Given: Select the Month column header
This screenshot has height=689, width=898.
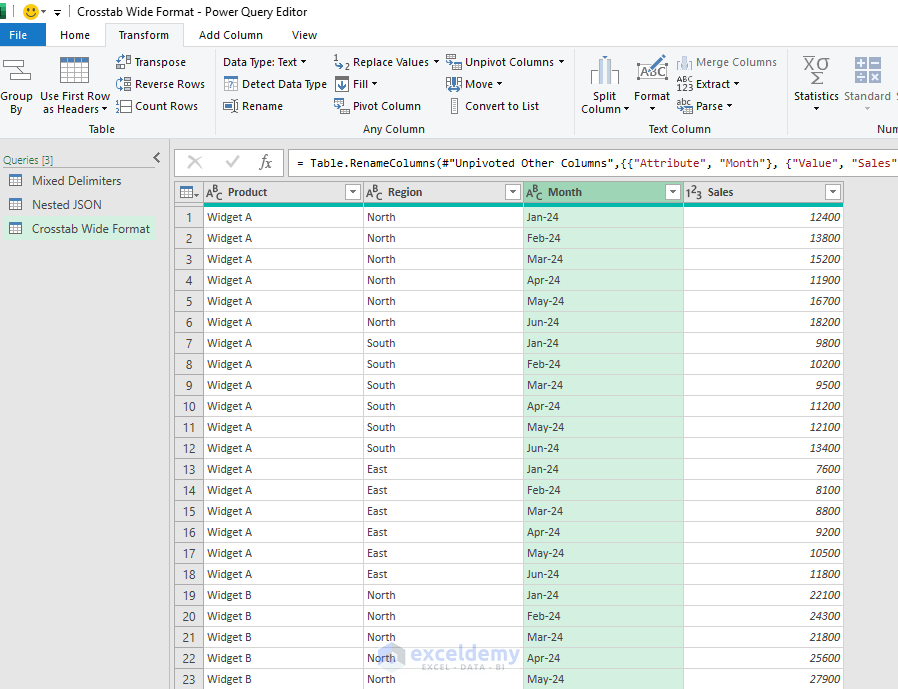Looking at the screenshot, I should (x=604, y=192).
